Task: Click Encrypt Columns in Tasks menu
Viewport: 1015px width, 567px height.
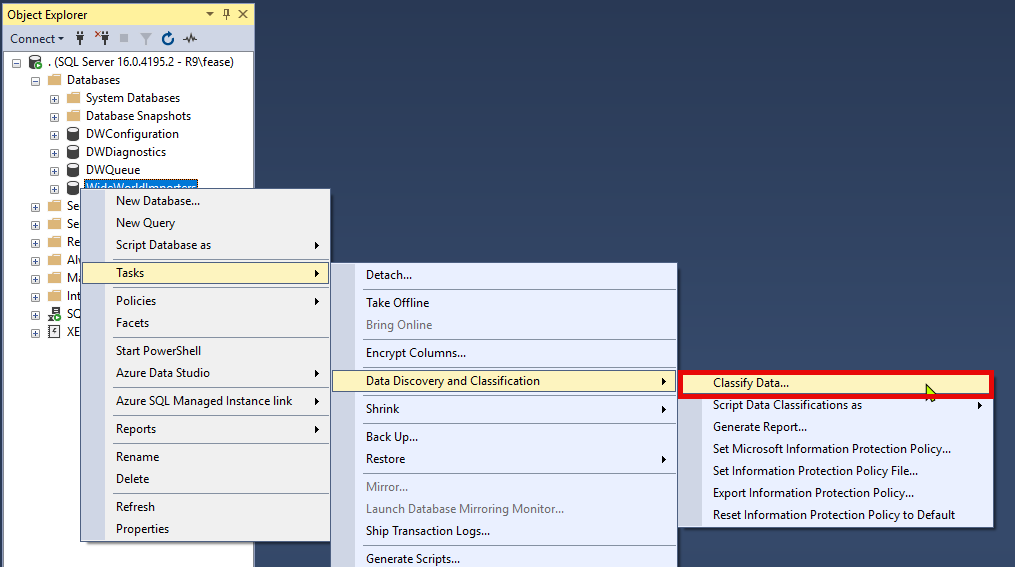Action: tap(415, 353)
